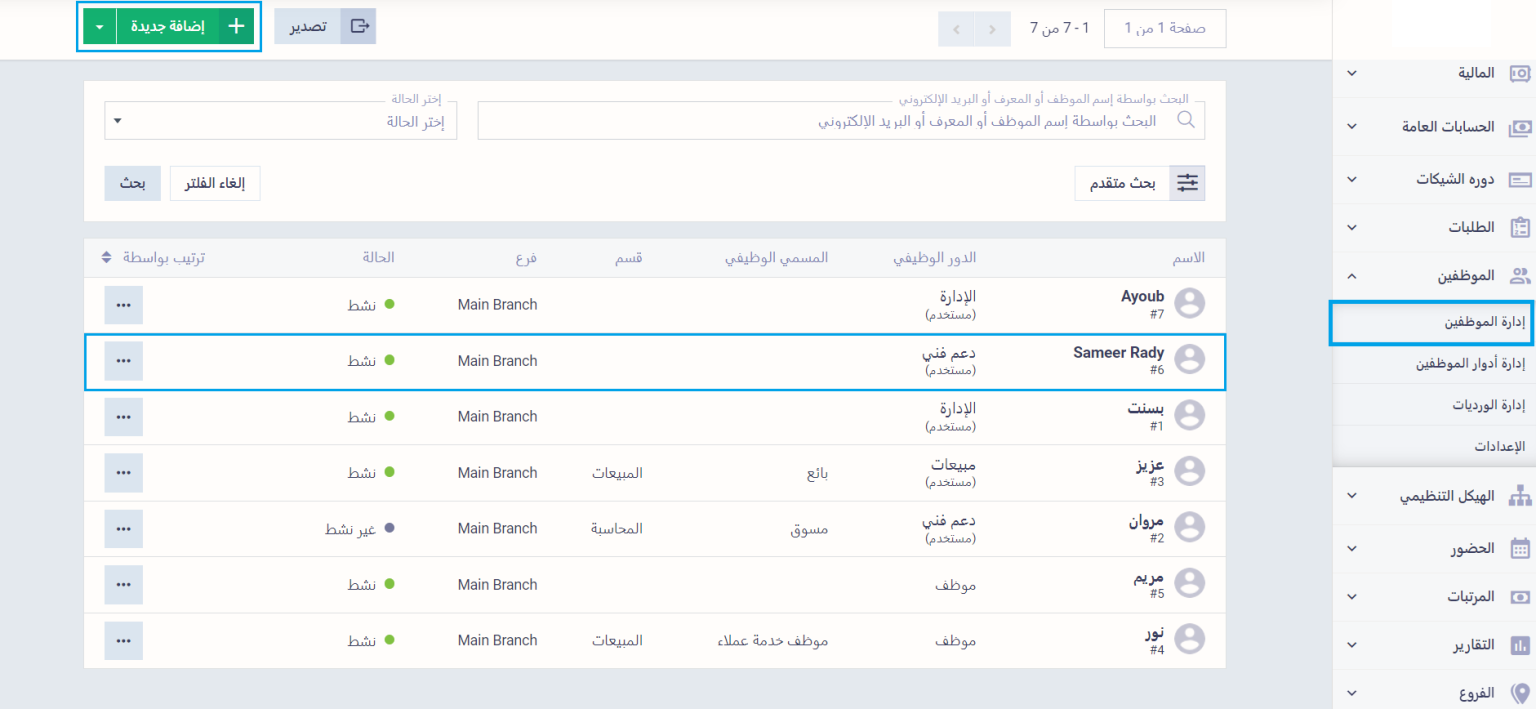Open the التقارير reports sidebar icon
The width and height of the screenshot is (1536, 709).
click(x=1520, y=645)
